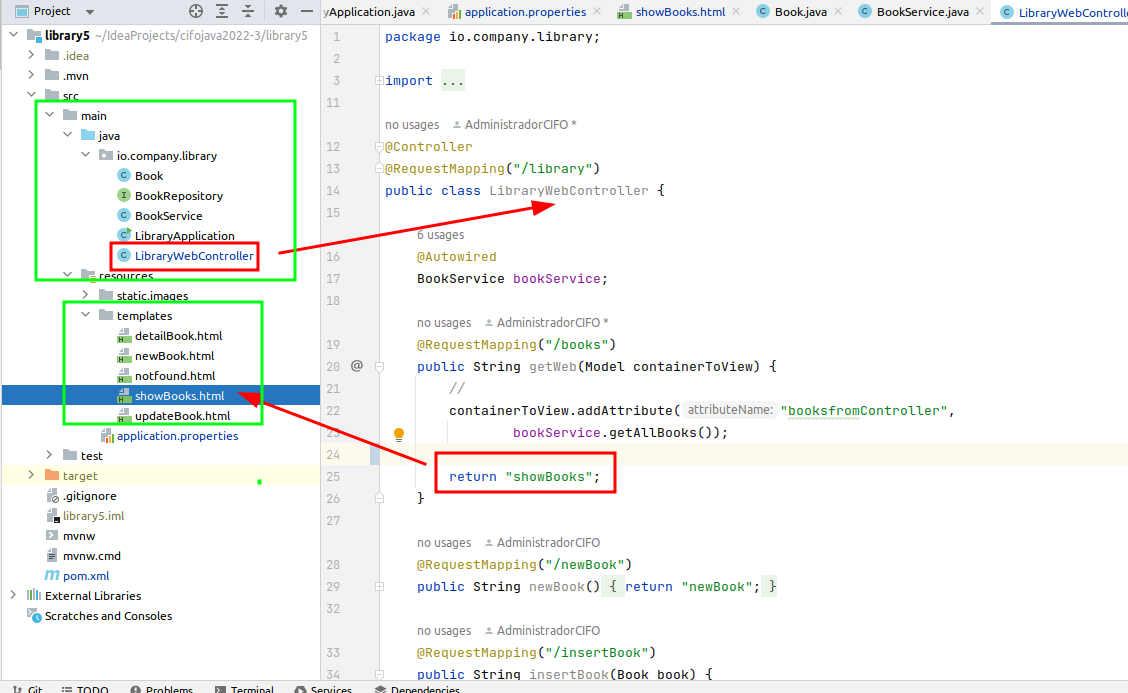Select the mvnw.cmd file

(91, 556)
